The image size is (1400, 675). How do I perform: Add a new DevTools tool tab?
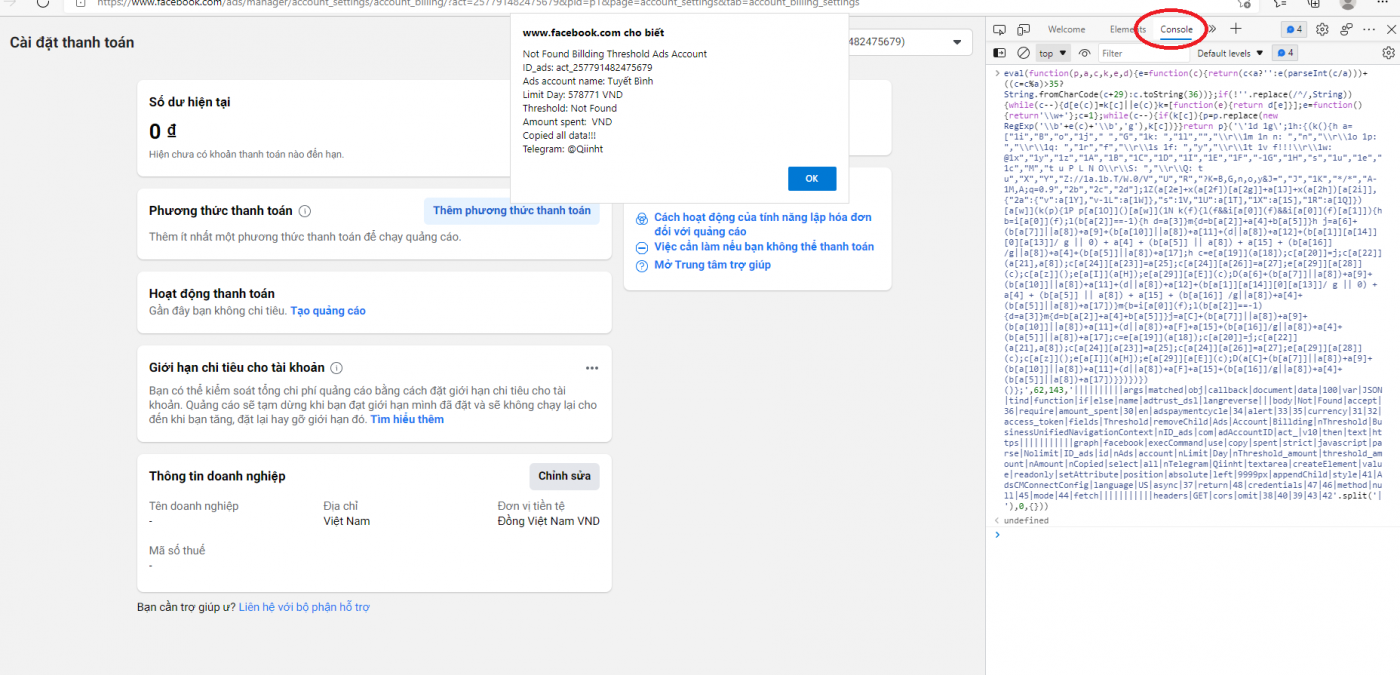pos(1236,30)
